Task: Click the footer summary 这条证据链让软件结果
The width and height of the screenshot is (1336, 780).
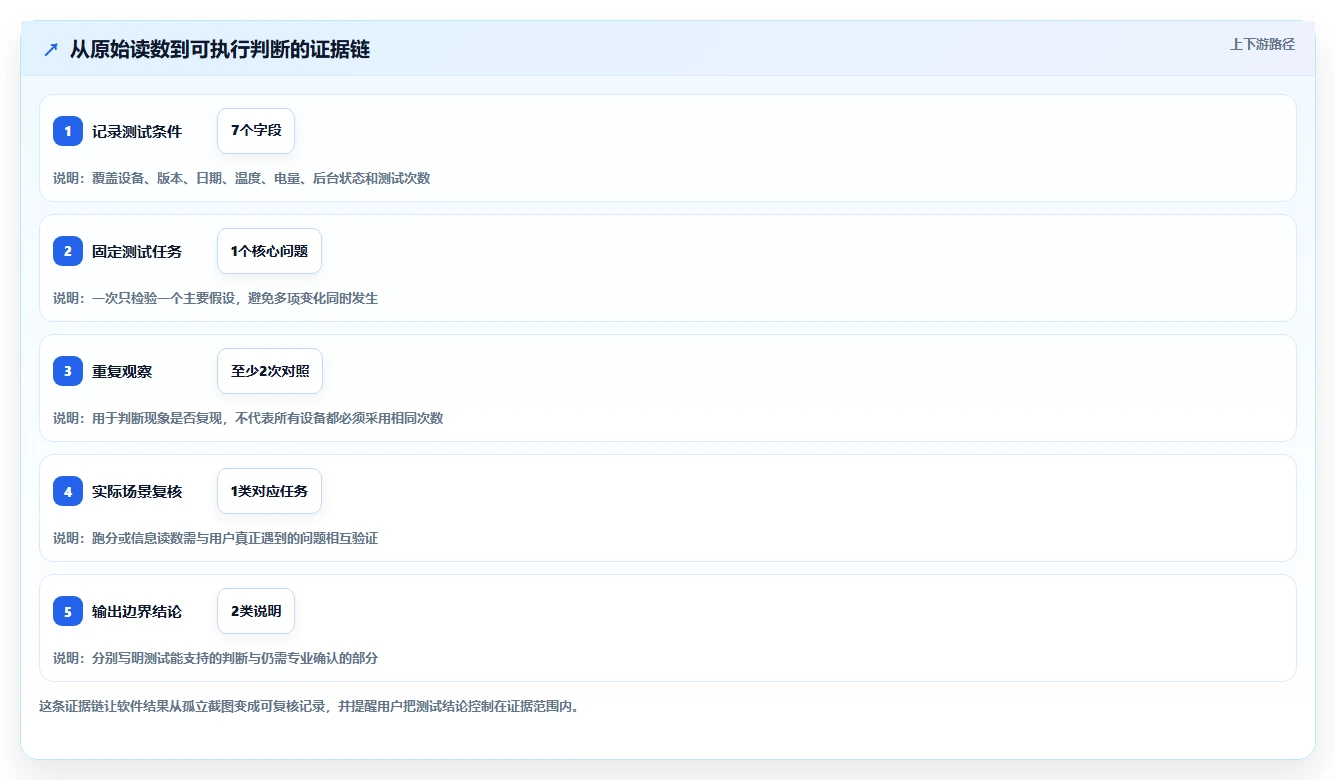Action: point(309,706)
